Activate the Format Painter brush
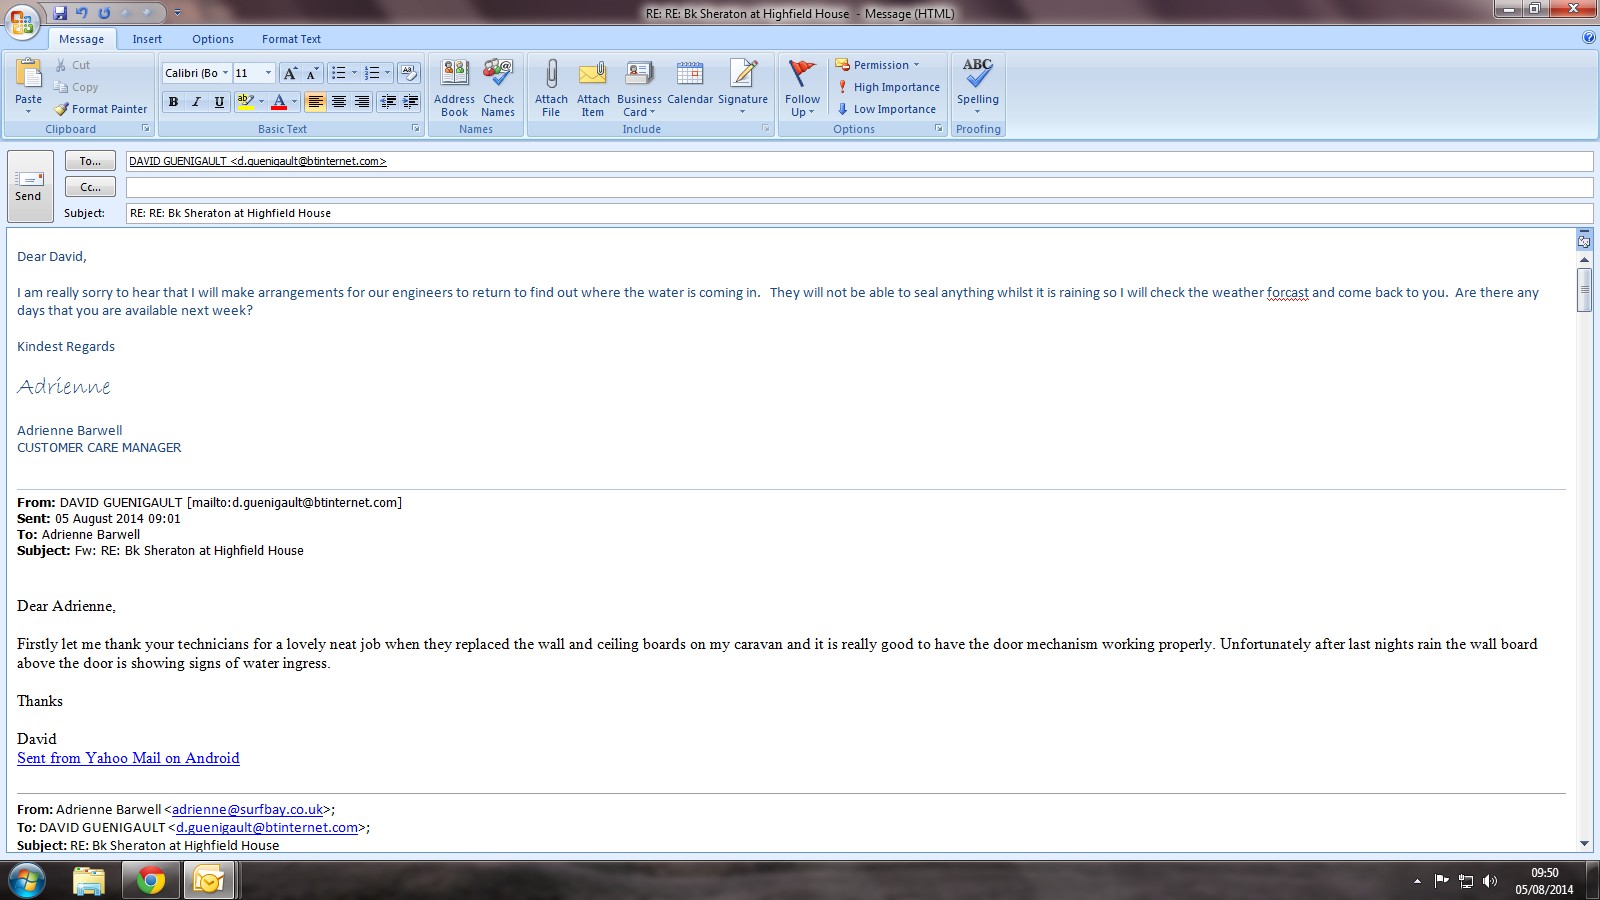Image resolution: width=1600 pixels, height=900 pixels. 100,109
